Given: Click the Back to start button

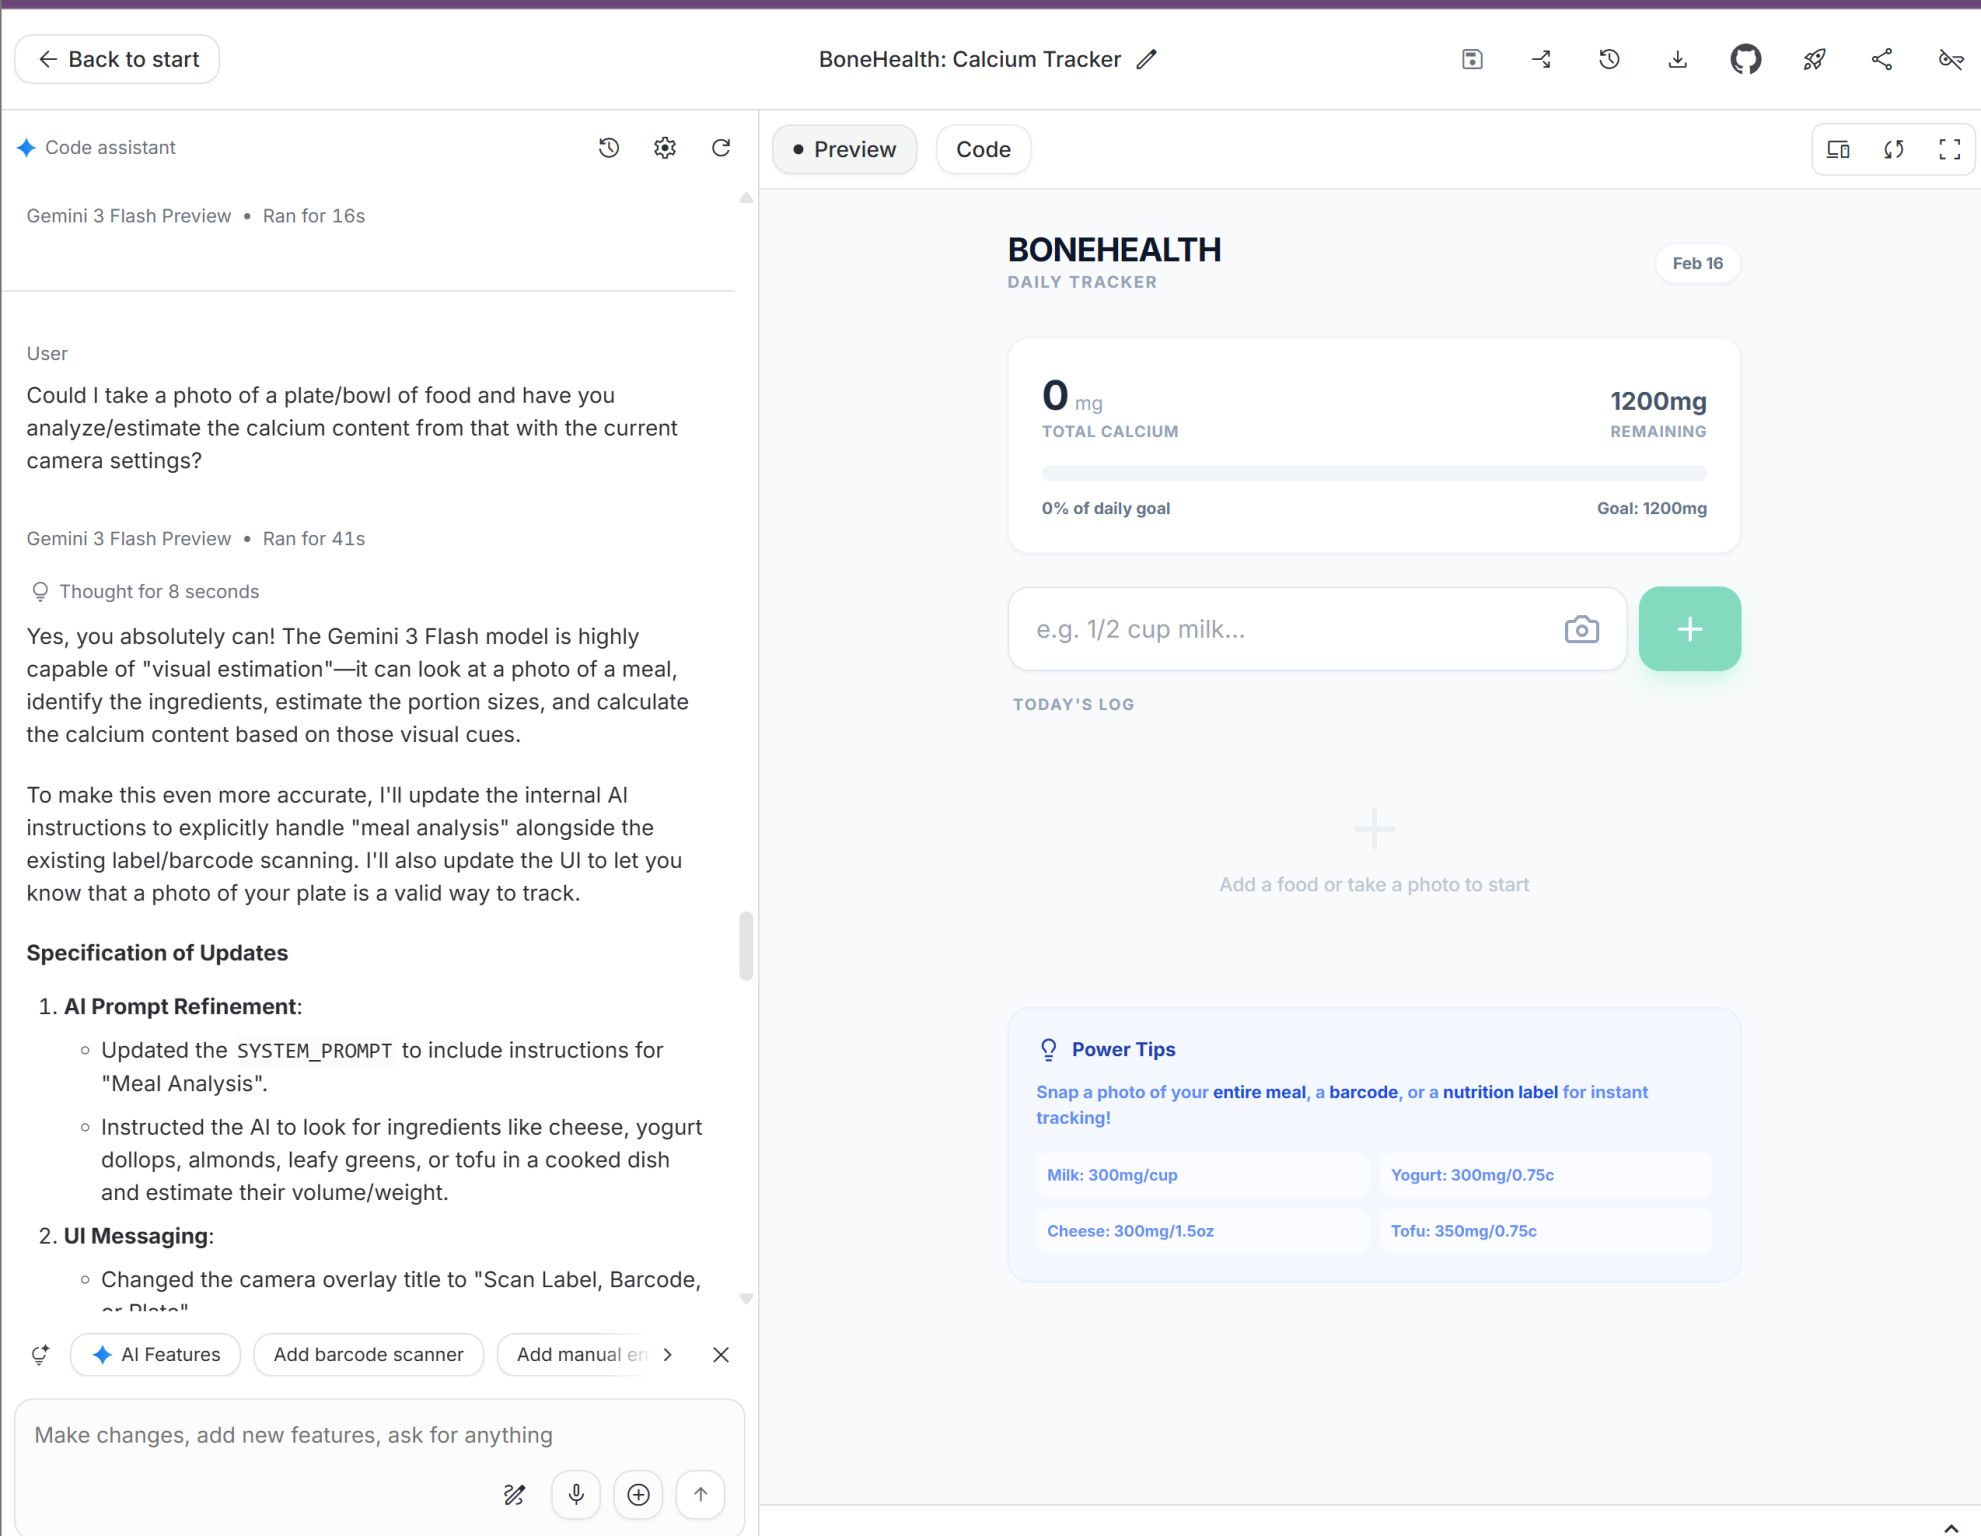Looking at the screenshot, I should (116, 59).
